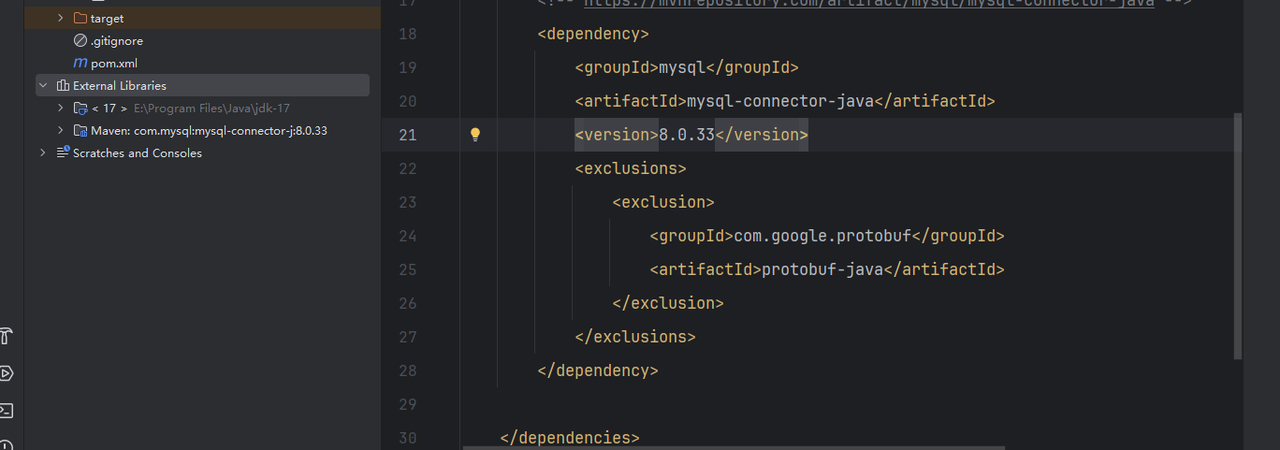1280x450 pixels.
Task: Click on the protobuf-java artifactId text
Action: (x=823, y=270)
